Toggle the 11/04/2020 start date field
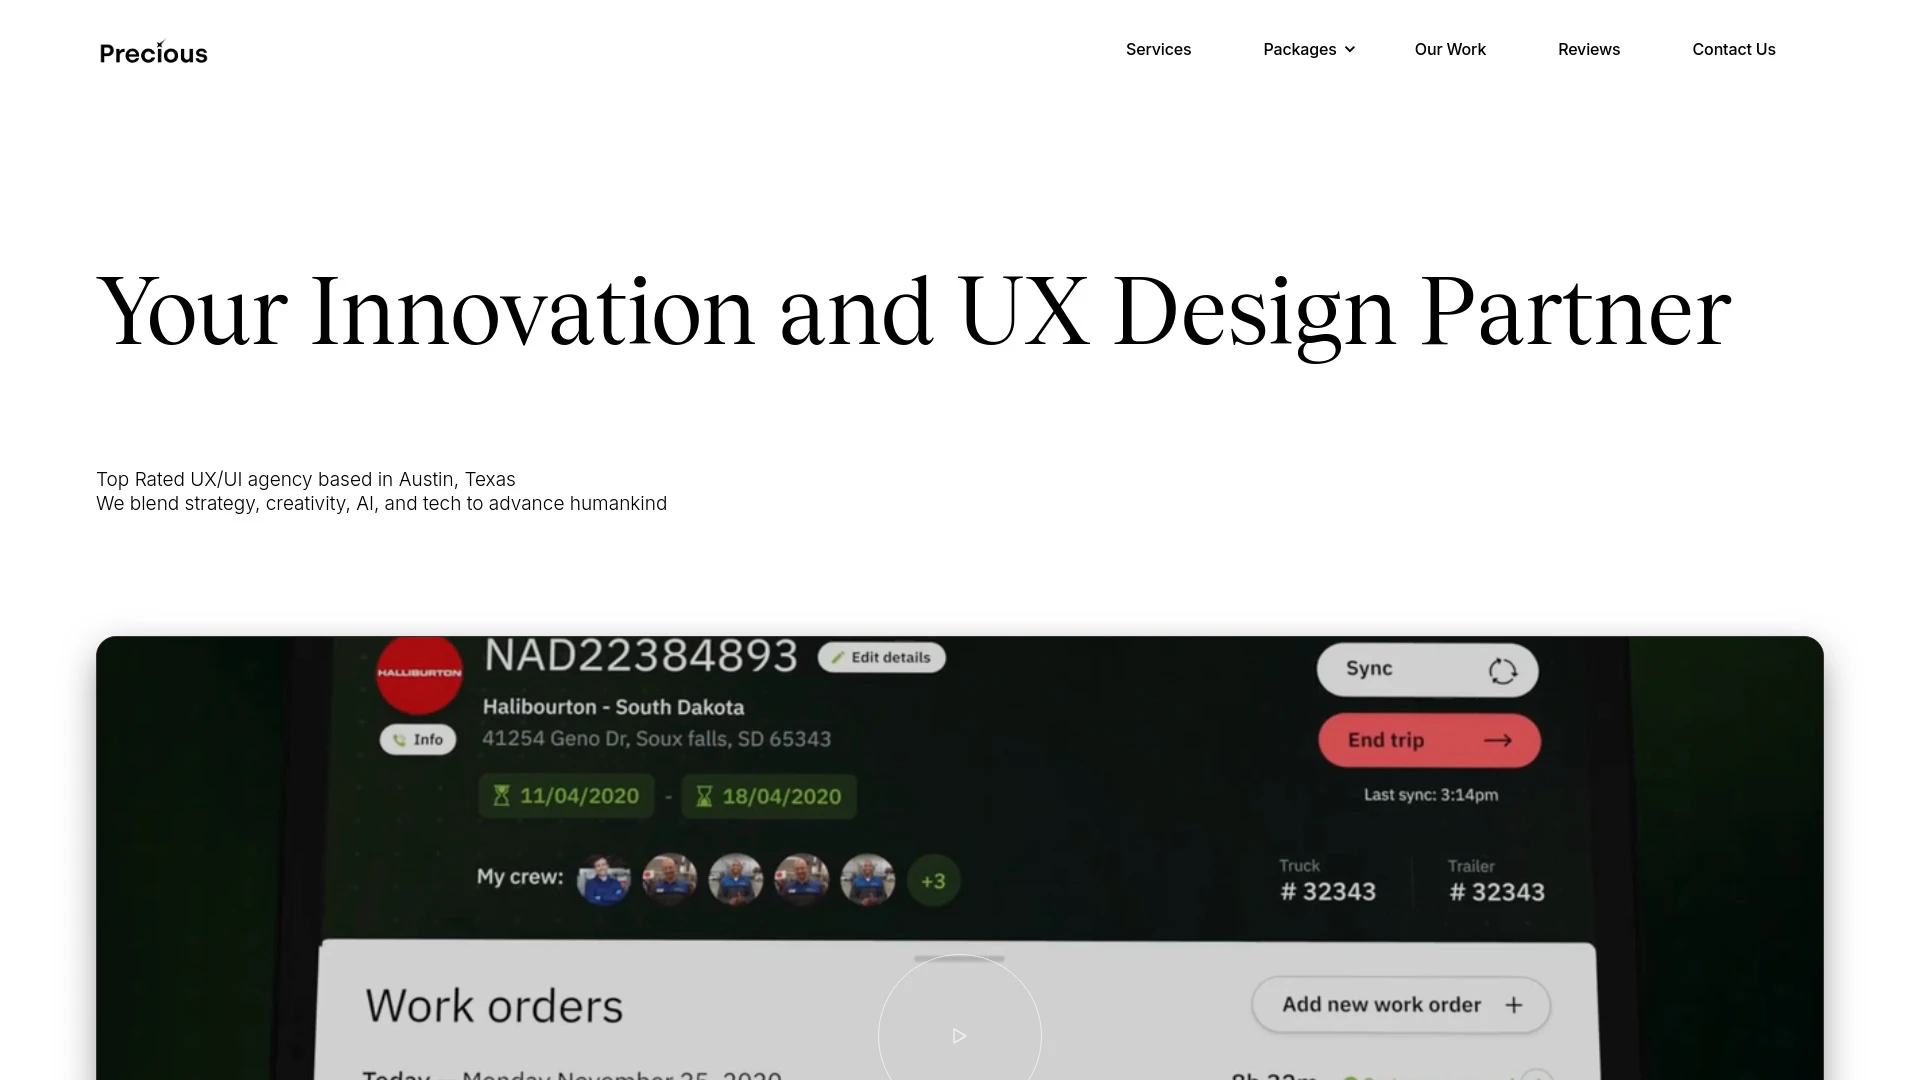Screen dimensions: 1920x1080 tap(566, 796)
